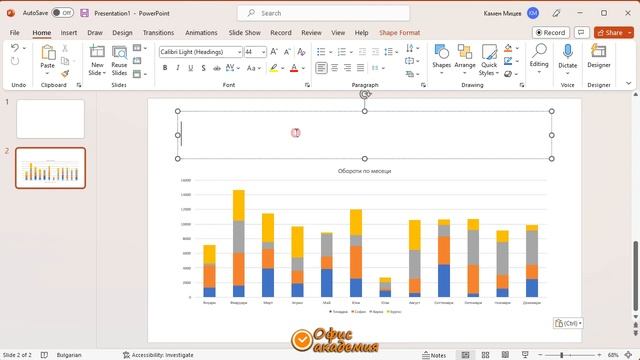Switch to Slide Sorter view icon

tap(485, 355)
